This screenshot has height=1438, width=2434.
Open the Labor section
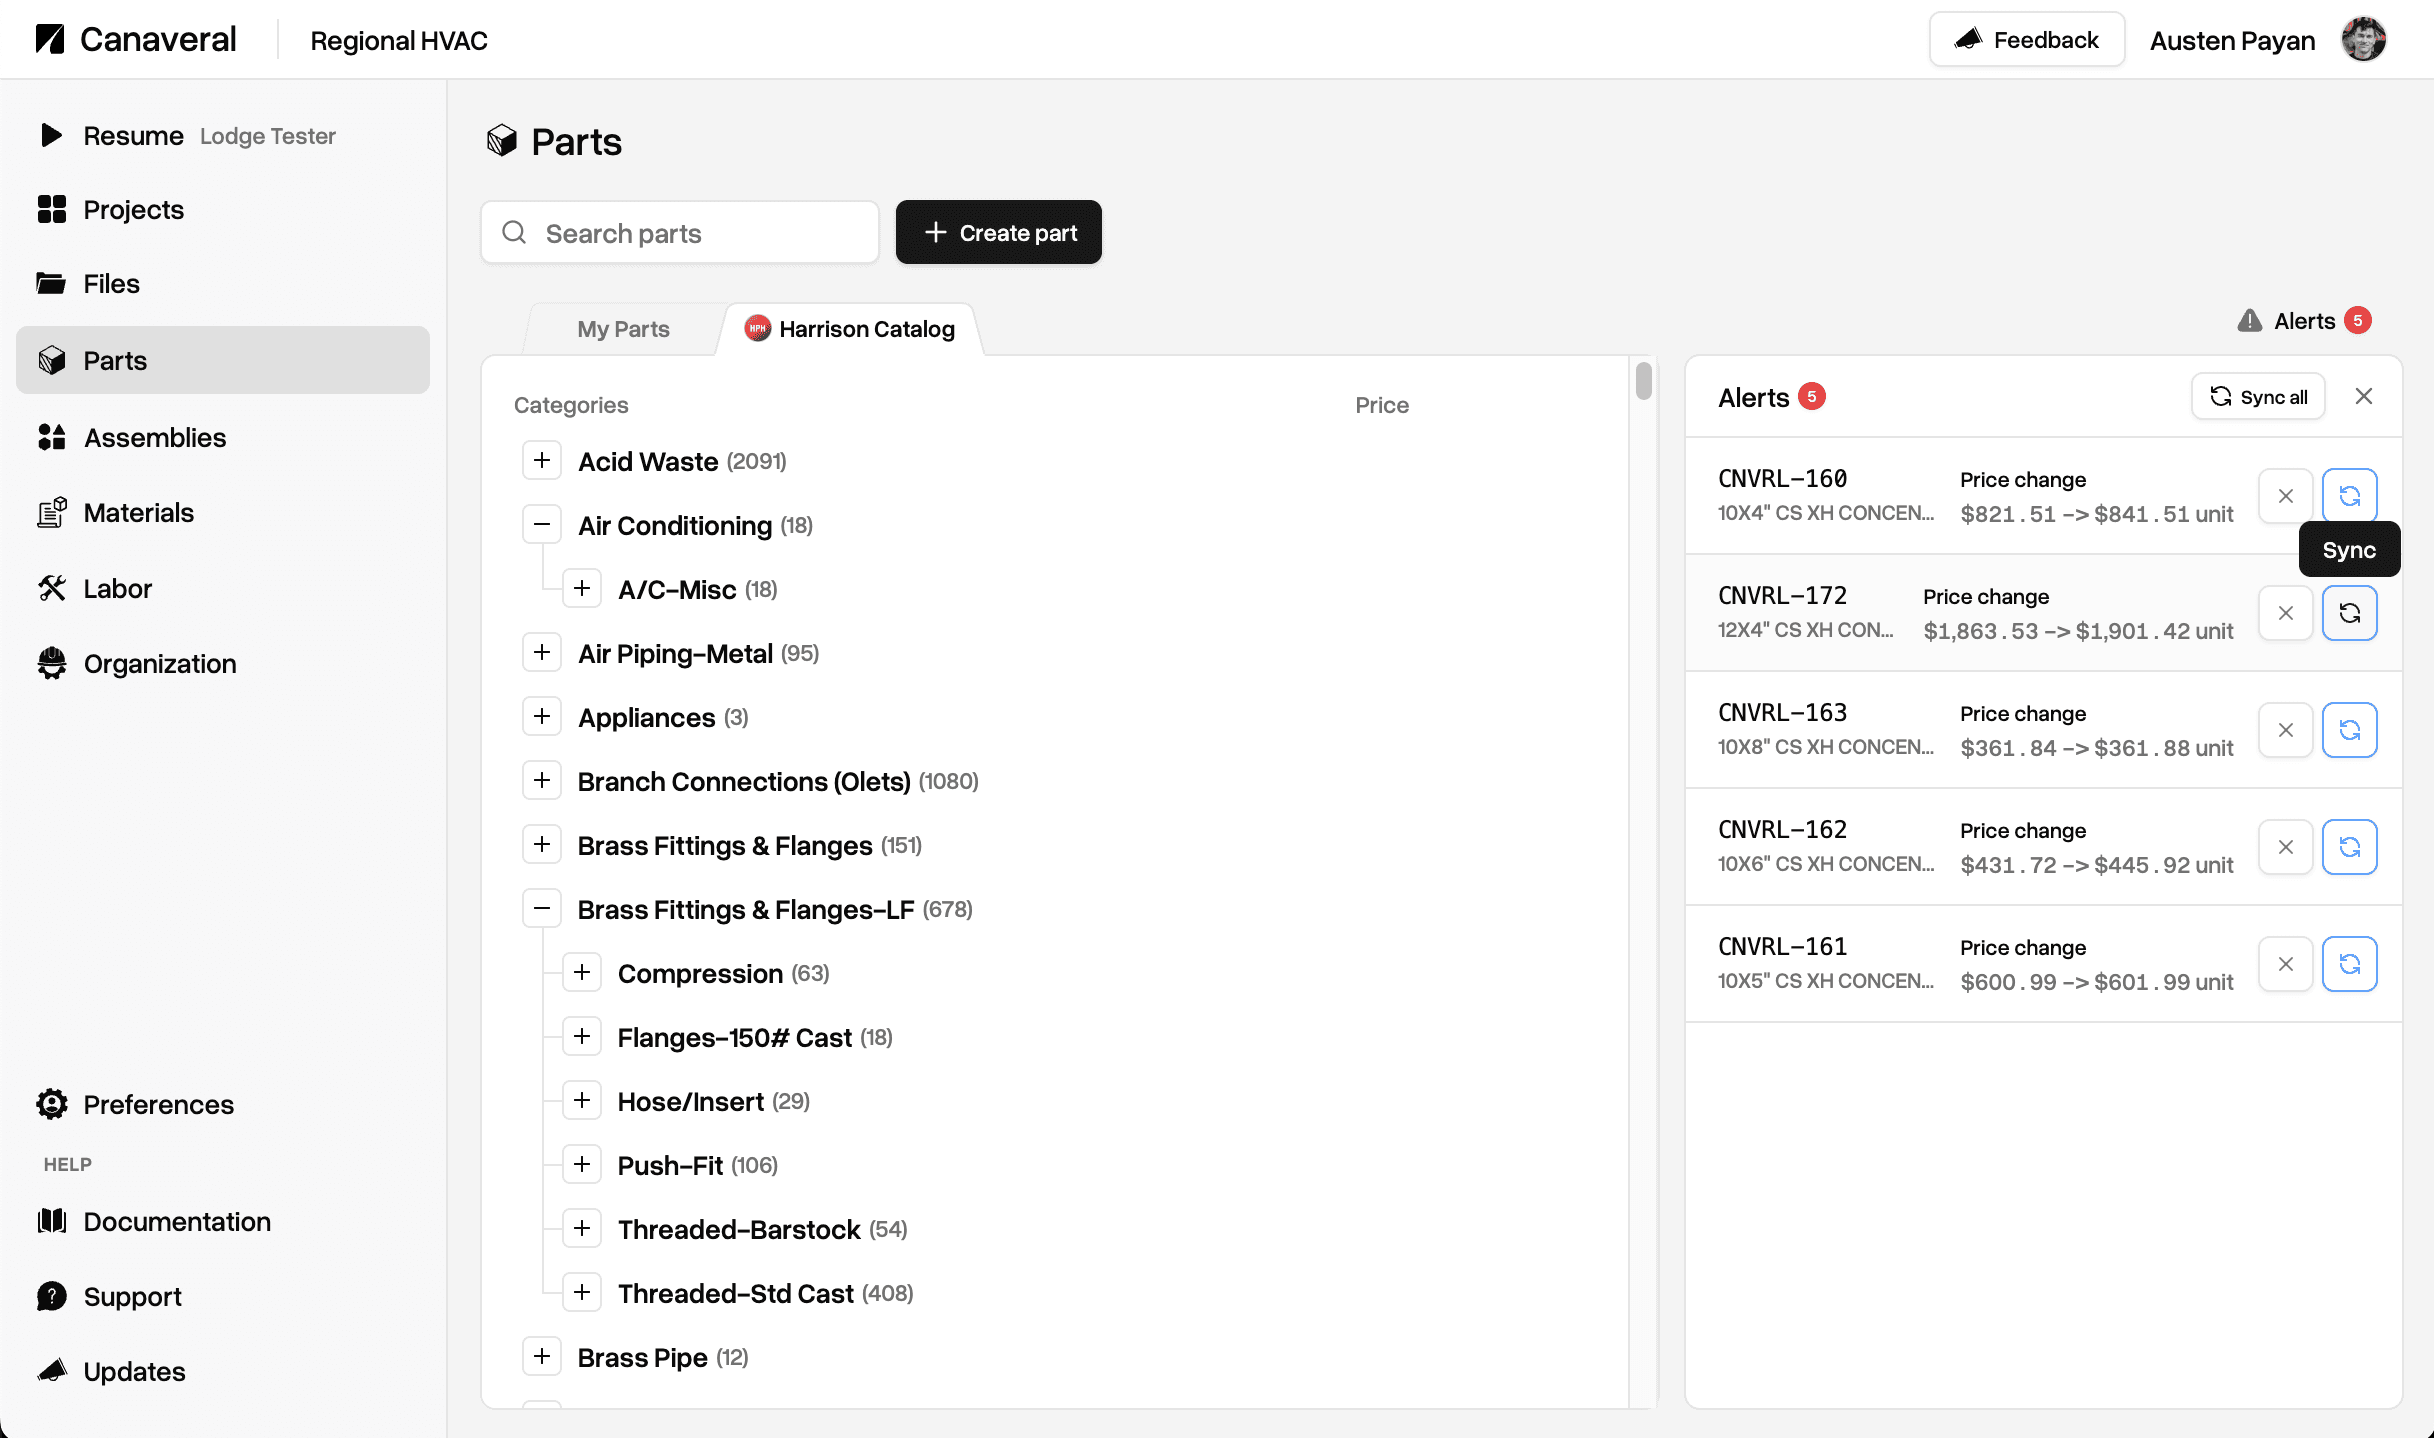[223, 589]
